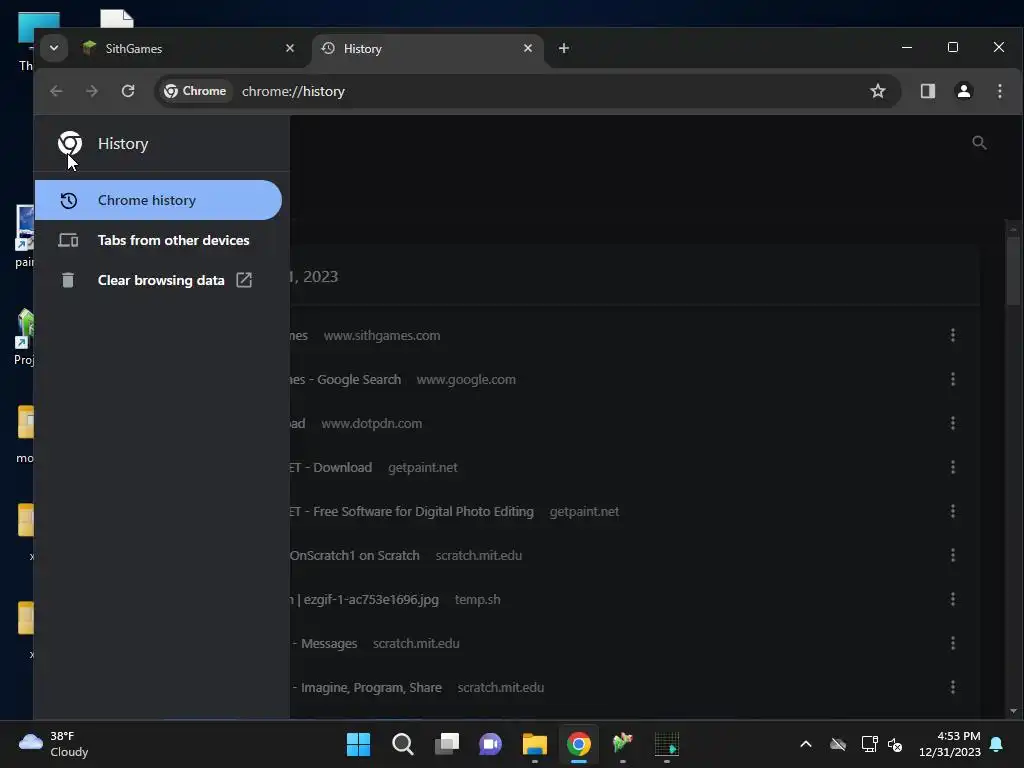Open the Messages scratch.mit.edu history entry

325,643
